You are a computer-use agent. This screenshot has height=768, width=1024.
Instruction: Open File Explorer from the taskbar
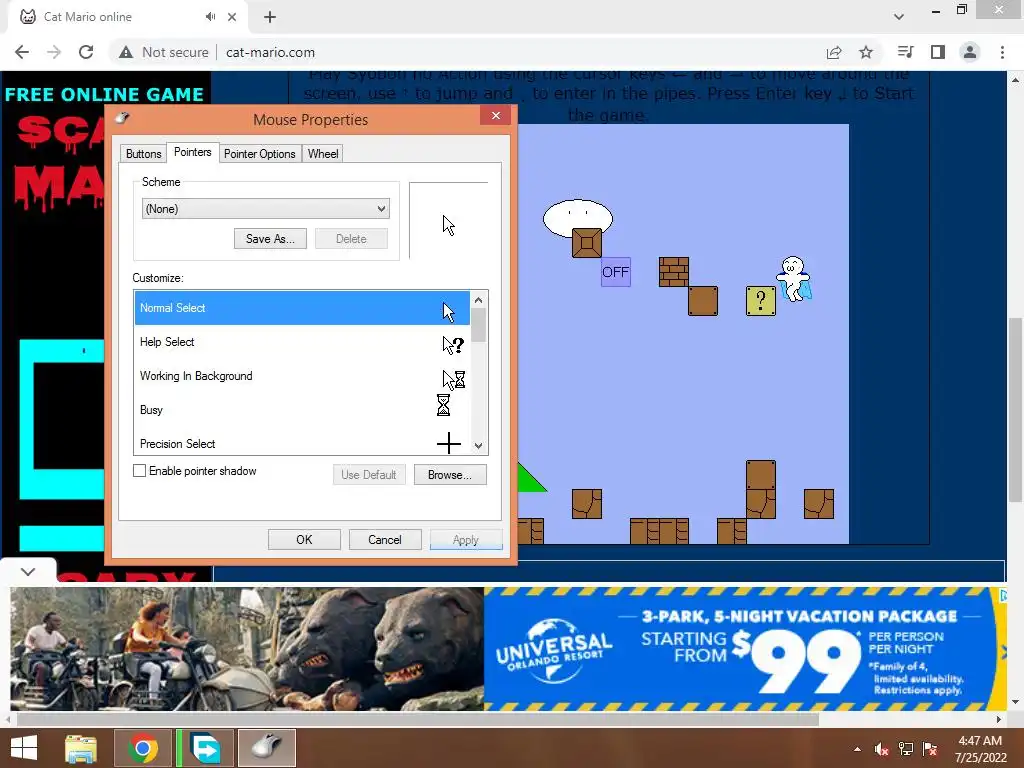pos(81,748)
